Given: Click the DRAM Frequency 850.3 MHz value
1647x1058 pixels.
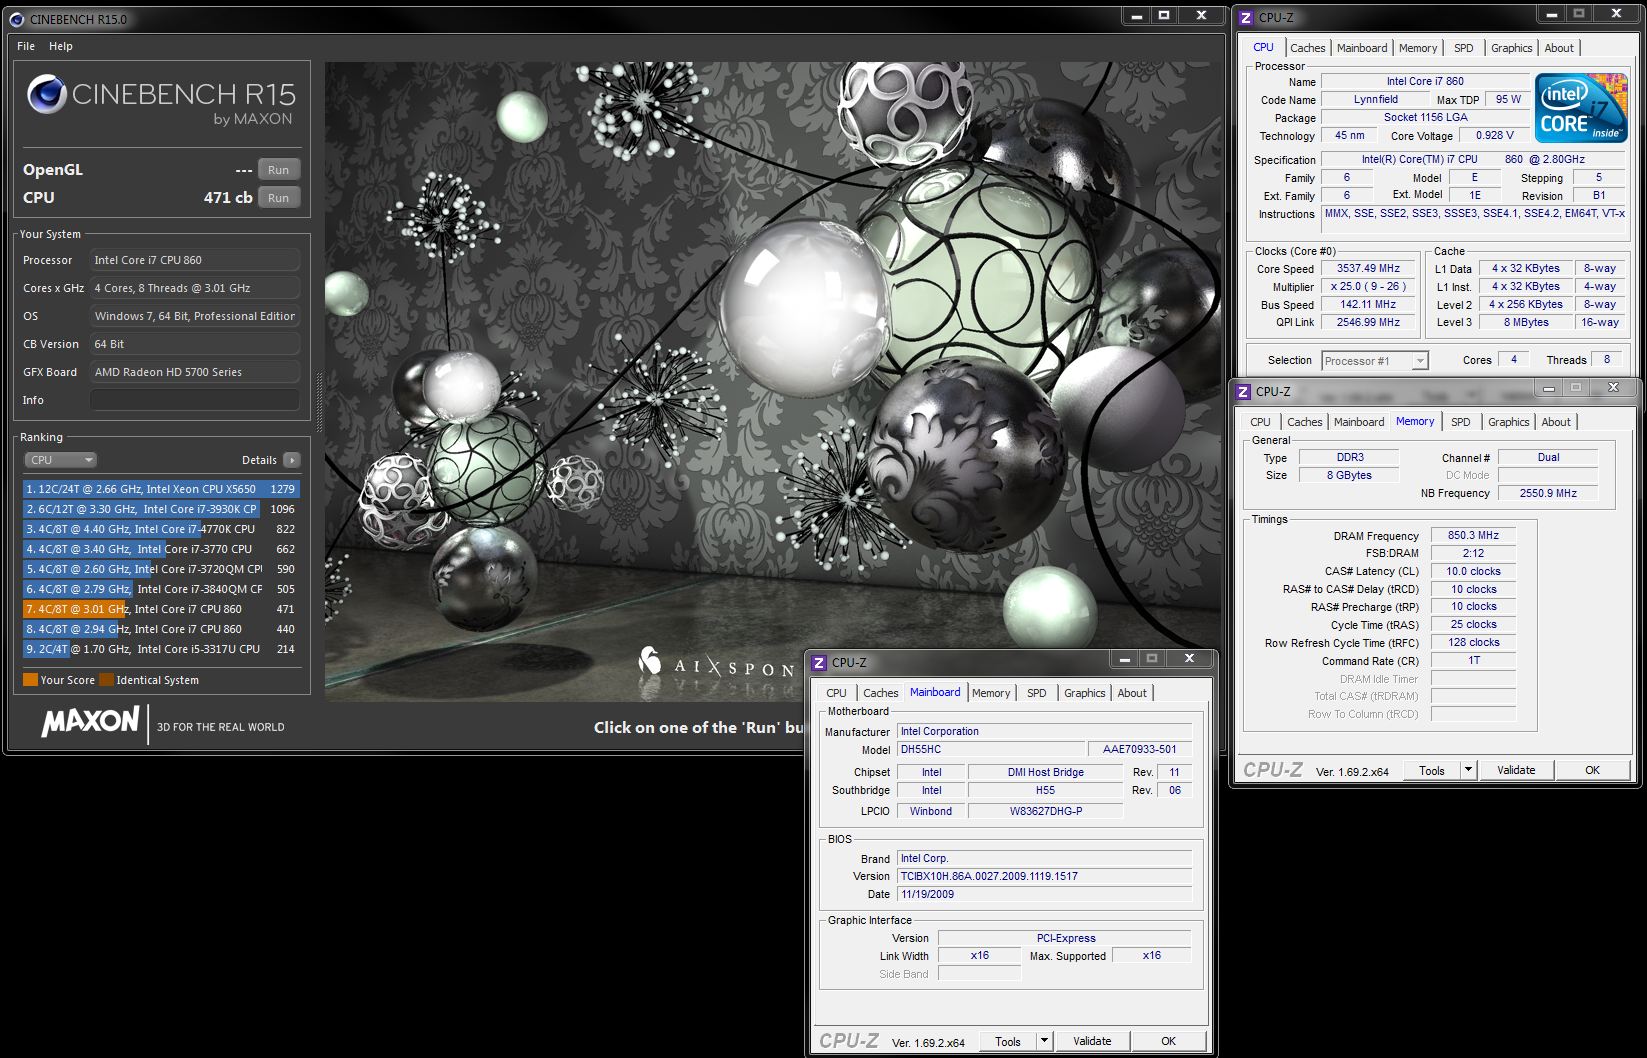Looking at the screenshot, I should pos(1473,536).
